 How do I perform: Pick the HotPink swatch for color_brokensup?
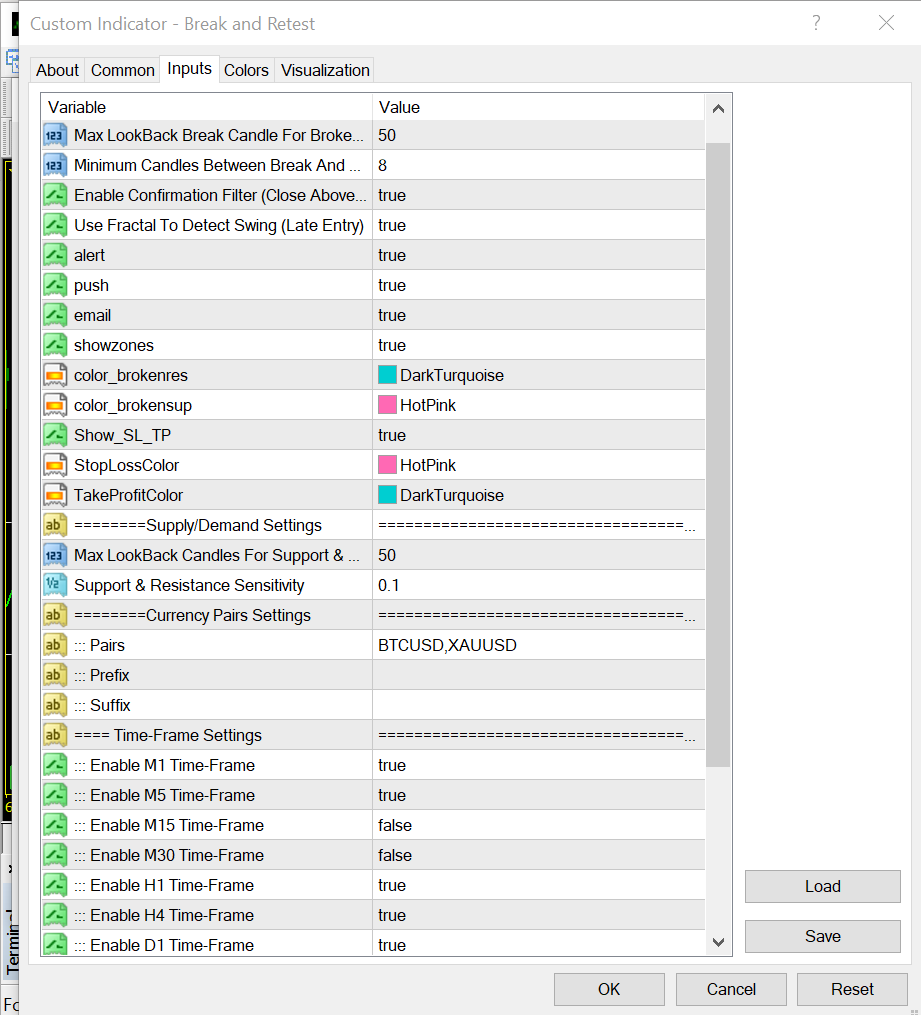[x=387, y=405]
